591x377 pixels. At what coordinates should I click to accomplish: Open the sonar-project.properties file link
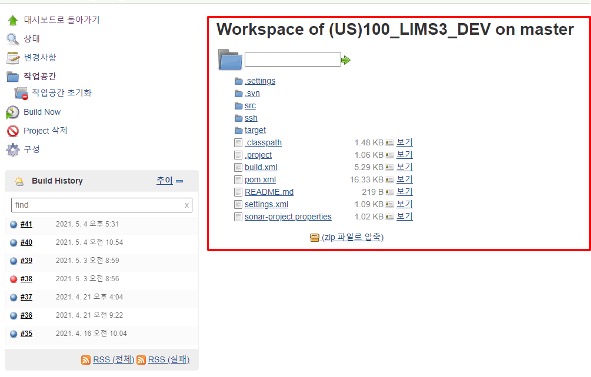pos(288,216)
